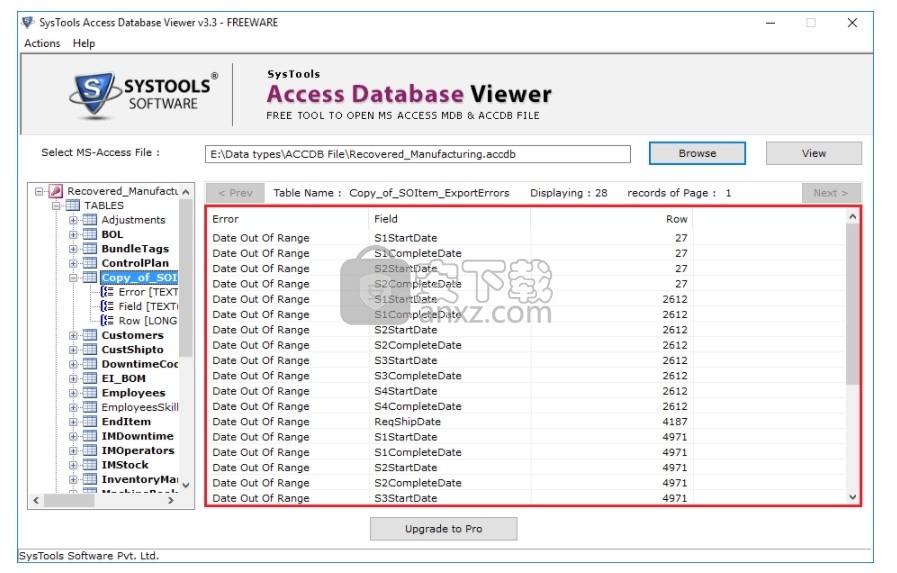This screenshot has width=897, height=573.
Task: Click the TABLES folder icon
Action: [x=73, y=205]
